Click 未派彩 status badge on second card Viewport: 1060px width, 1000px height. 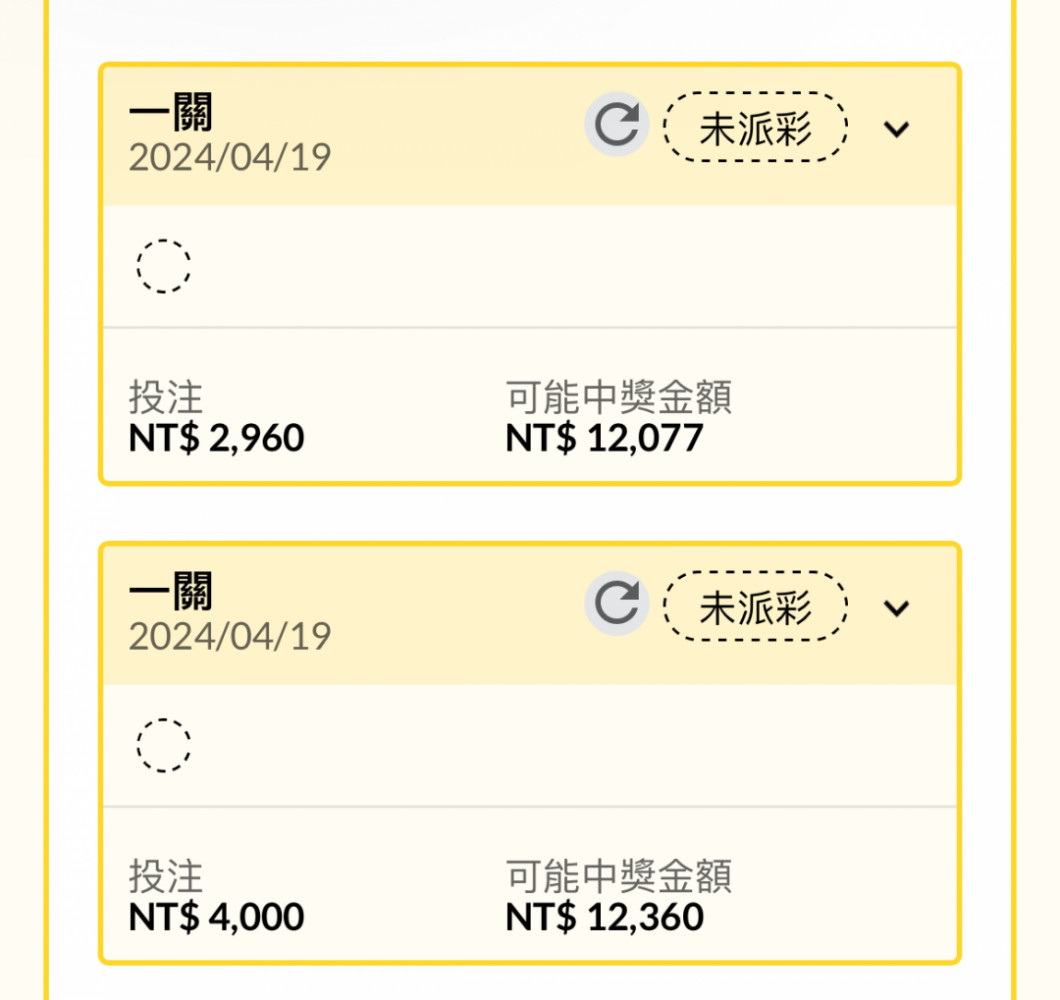pyautogui.click(x=755, y=606)
